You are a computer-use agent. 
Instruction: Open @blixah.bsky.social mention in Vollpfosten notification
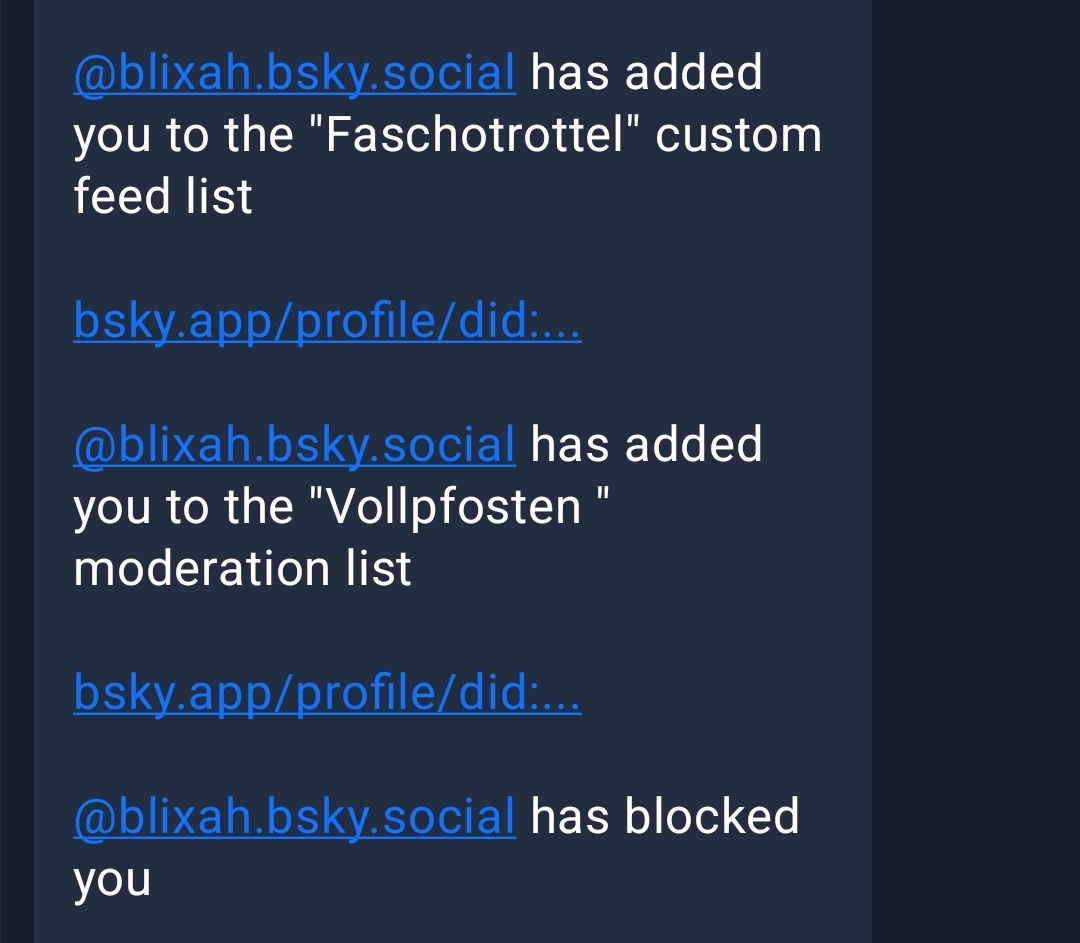point(295,444)
